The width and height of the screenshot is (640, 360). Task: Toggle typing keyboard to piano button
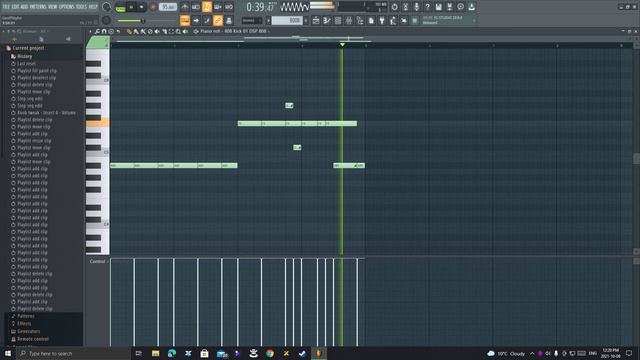(185, 20)
